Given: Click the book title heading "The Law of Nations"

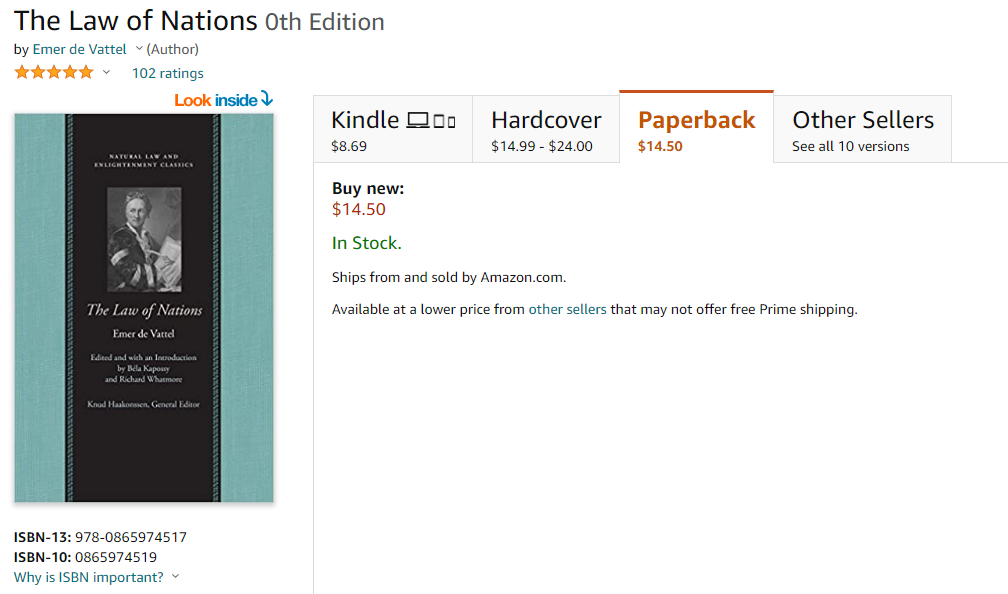Looking at the screenshot, I should pos(136,20).
